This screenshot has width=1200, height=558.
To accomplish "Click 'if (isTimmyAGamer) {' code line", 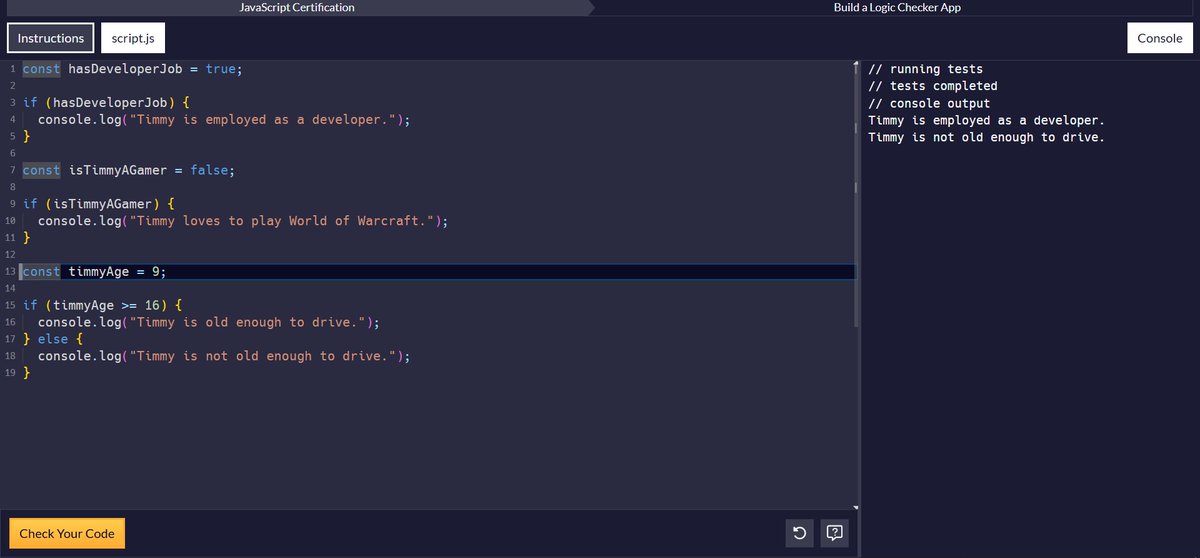I will point(99,204).
